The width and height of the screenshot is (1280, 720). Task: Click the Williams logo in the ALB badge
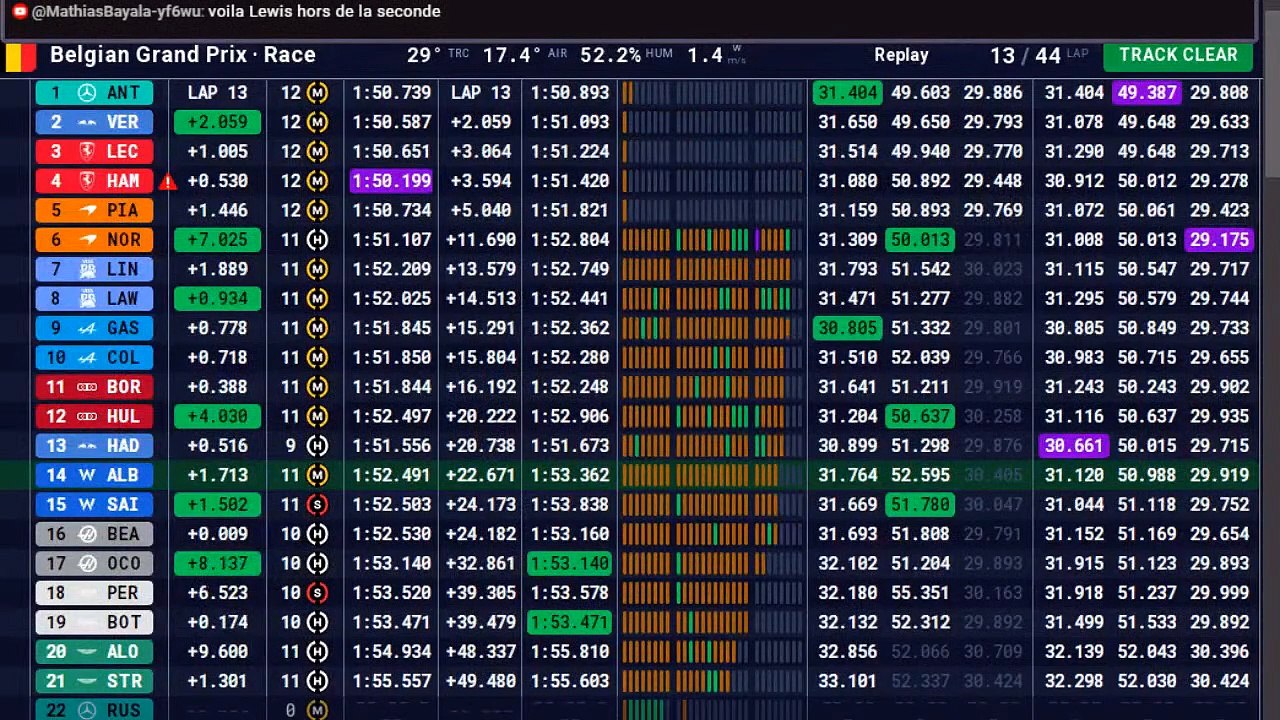tap(87, 475)
